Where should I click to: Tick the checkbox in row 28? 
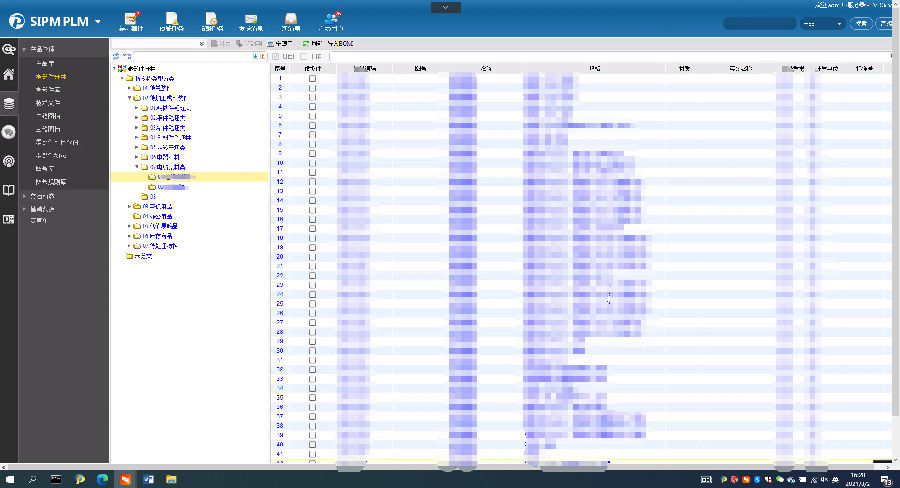(312, 332)
